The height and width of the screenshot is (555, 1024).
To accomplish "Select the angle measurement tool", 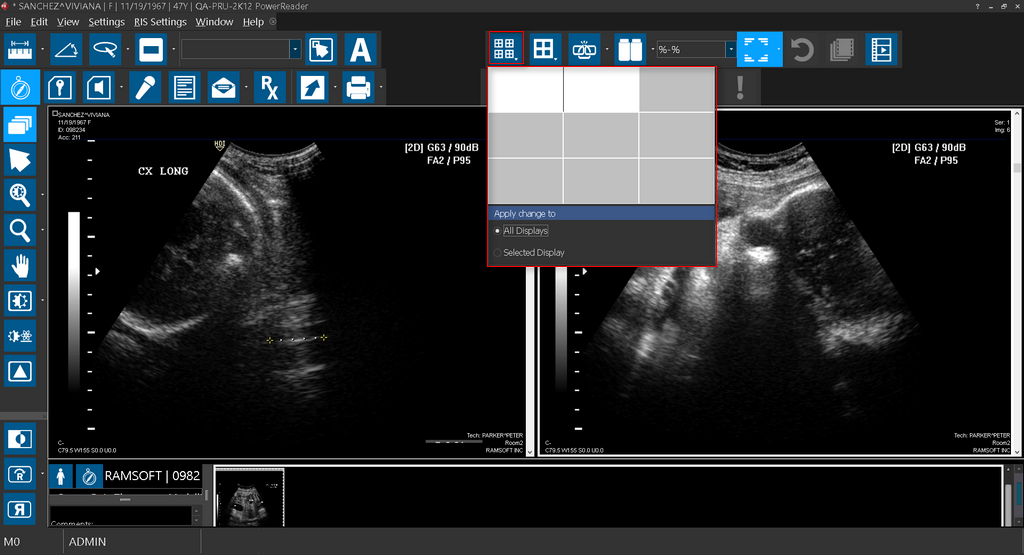I will tap(65, 49).
